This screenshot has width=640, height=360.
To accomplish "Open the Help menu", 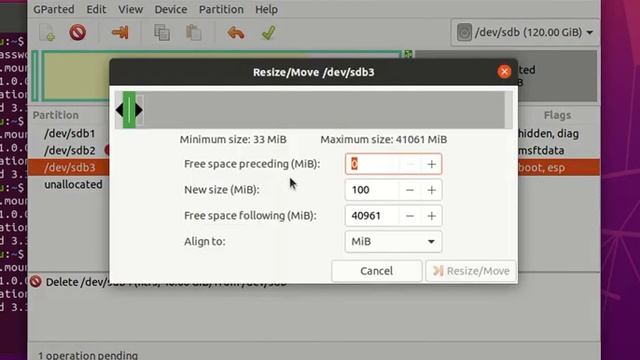I will (x=267, y=9).
